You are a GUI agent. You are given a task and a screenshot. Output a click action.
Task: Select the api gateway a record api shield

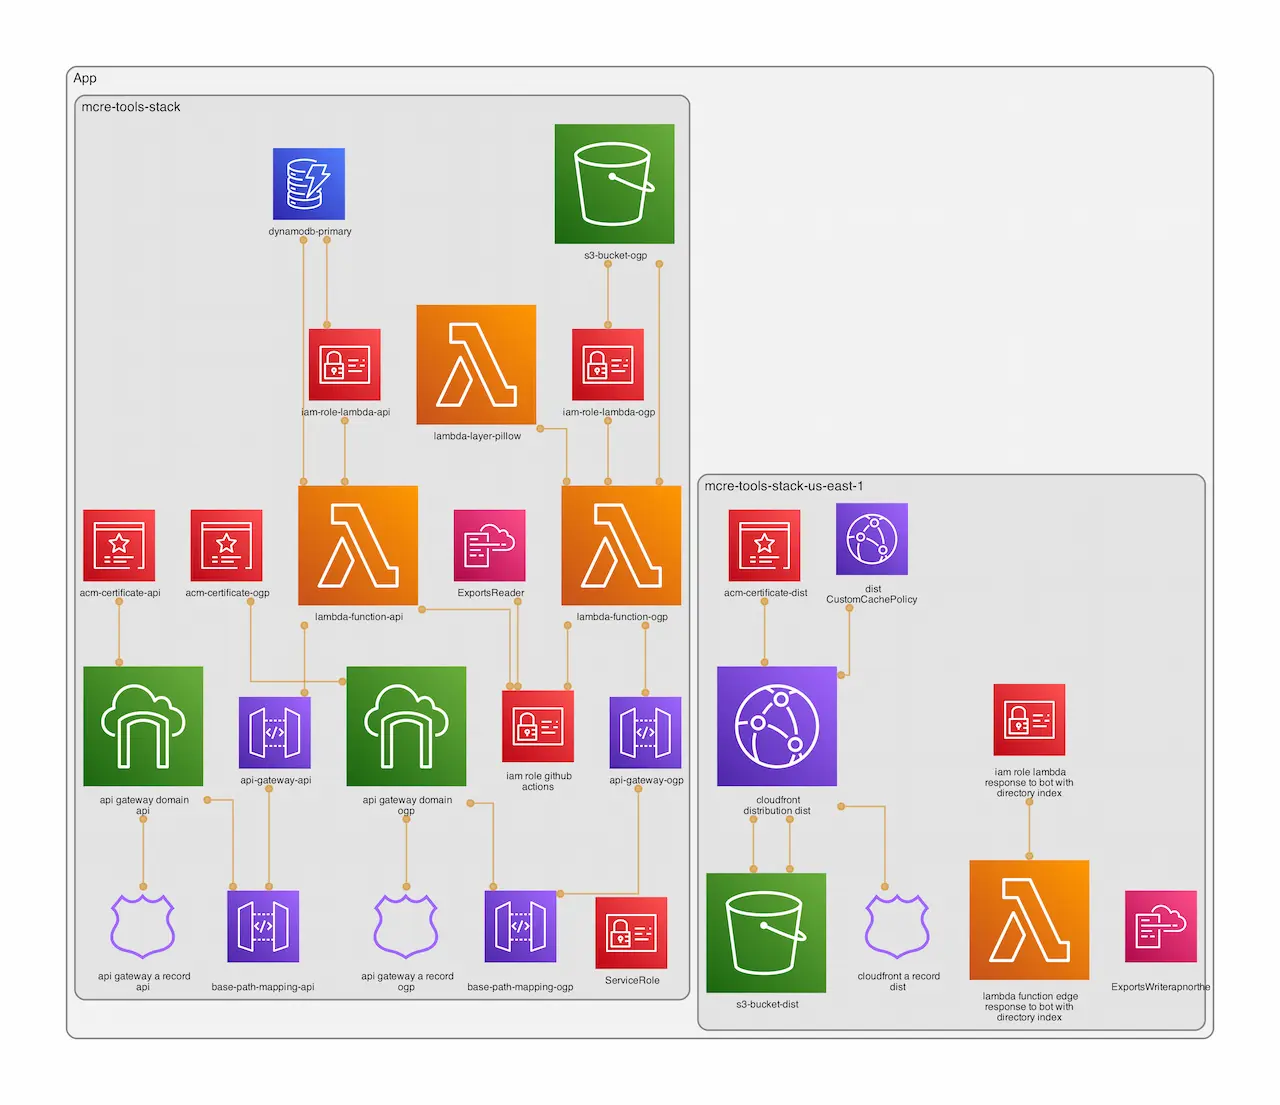(143, 926)
